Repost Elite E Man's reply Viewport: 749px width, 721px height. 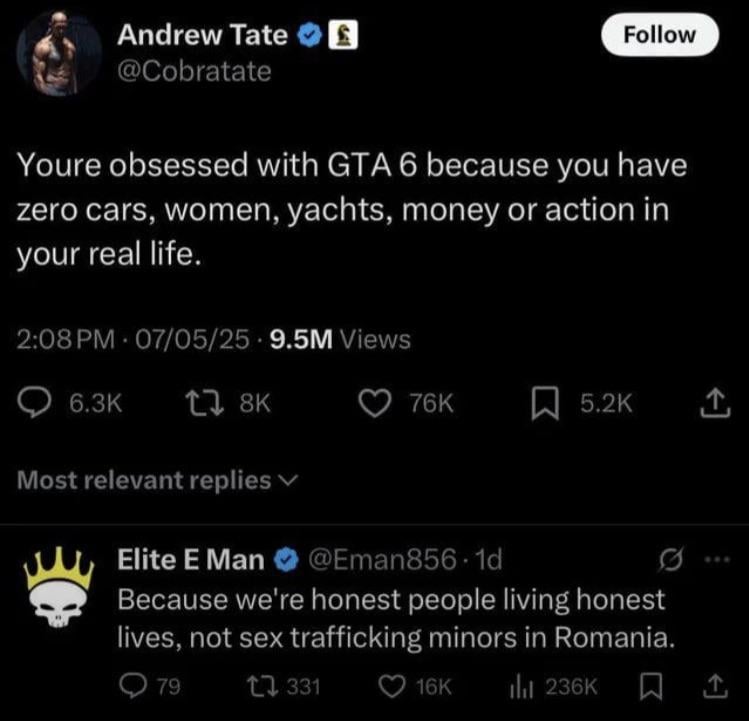pos(262,687)
